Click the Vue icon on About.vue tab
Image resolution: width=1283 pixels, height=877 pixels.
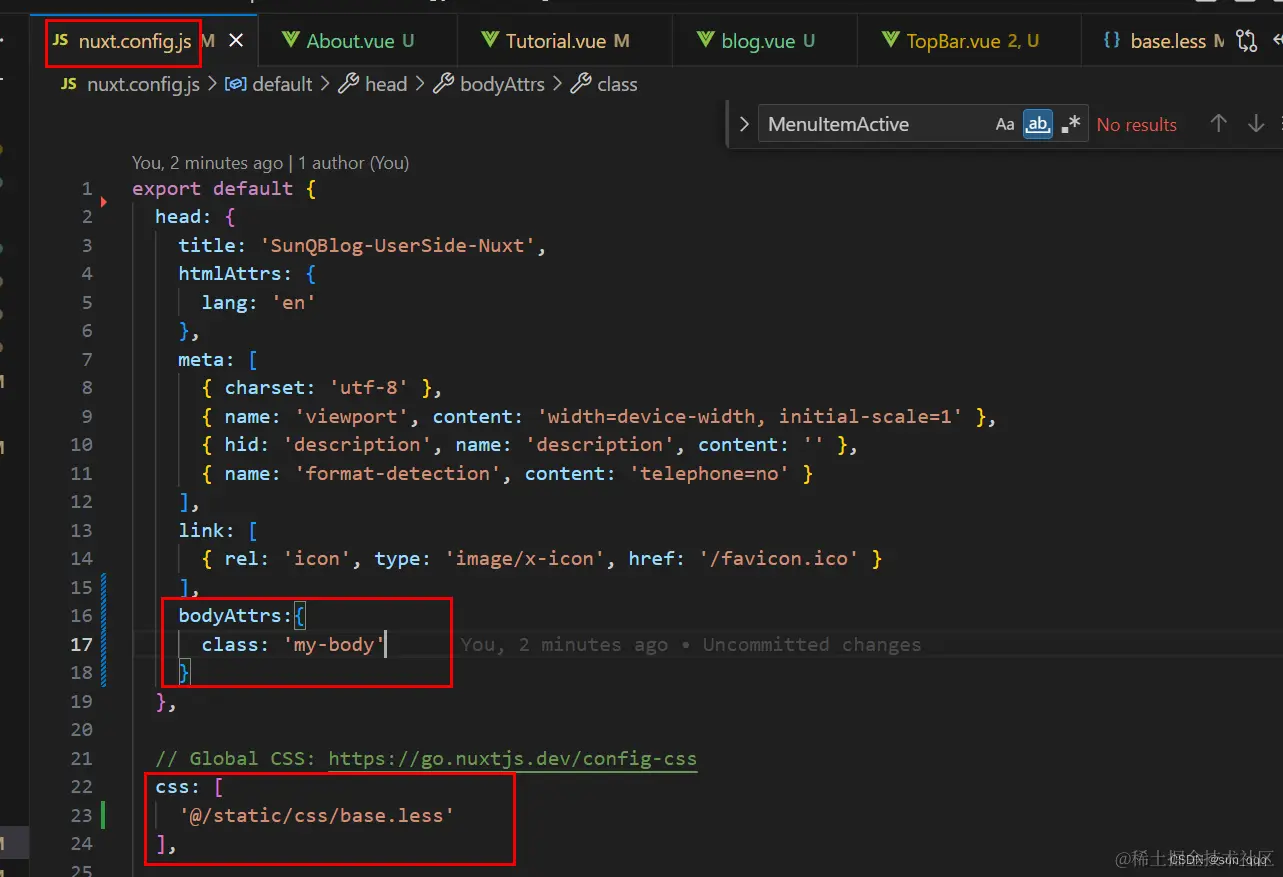pyautogui.click(x=291, y=41)
